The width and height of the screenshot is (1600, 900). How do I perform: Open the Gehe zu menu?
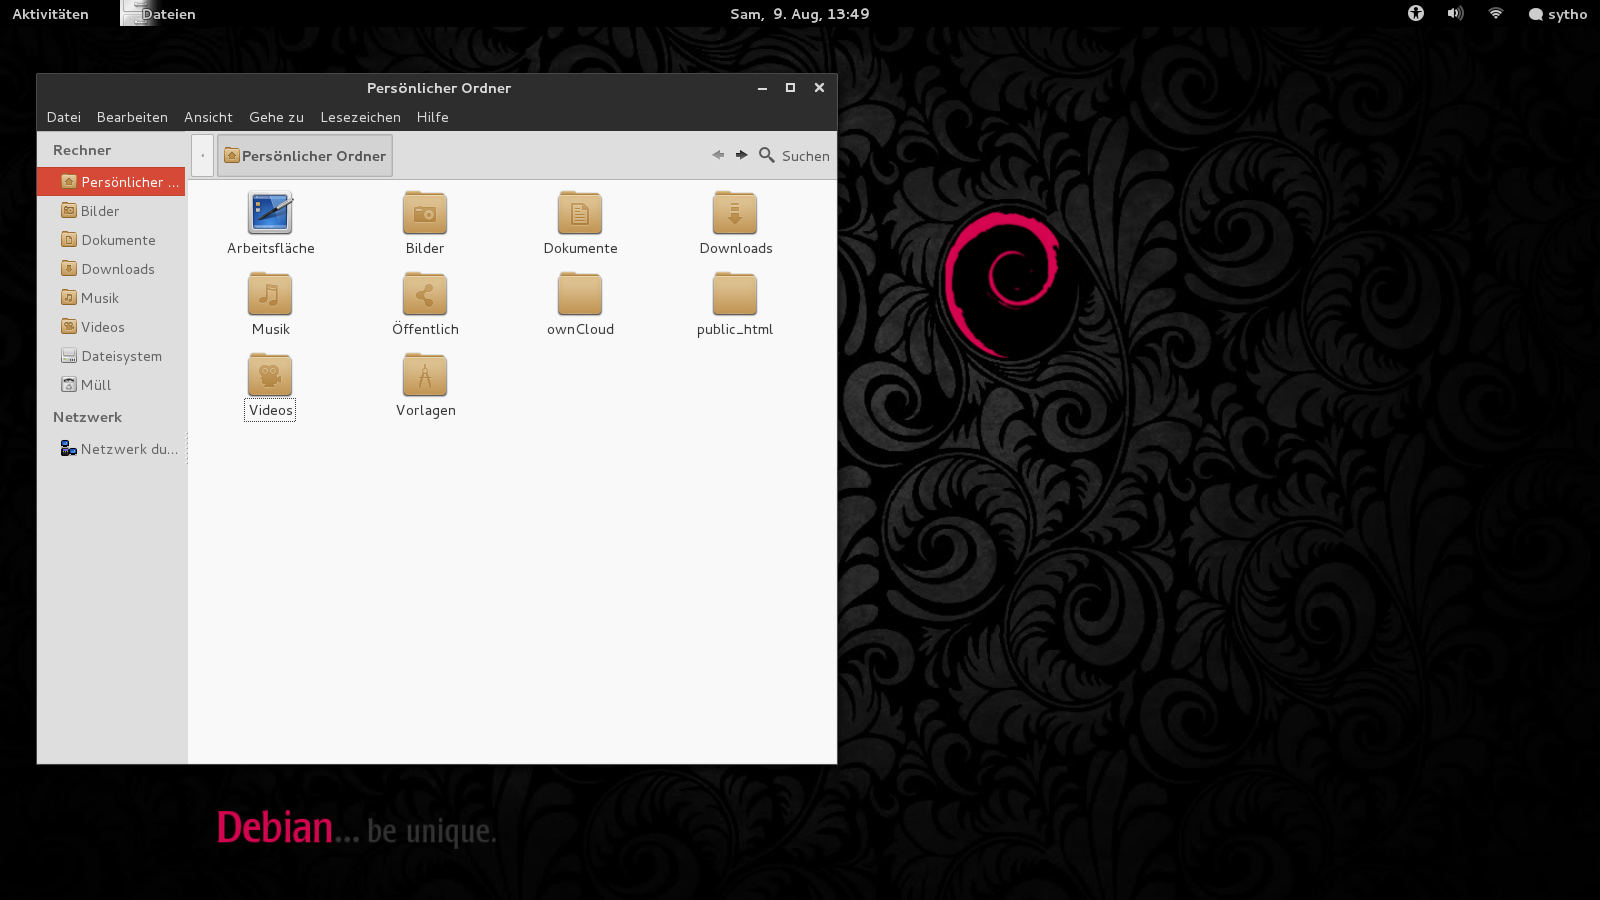coord(276,117)
